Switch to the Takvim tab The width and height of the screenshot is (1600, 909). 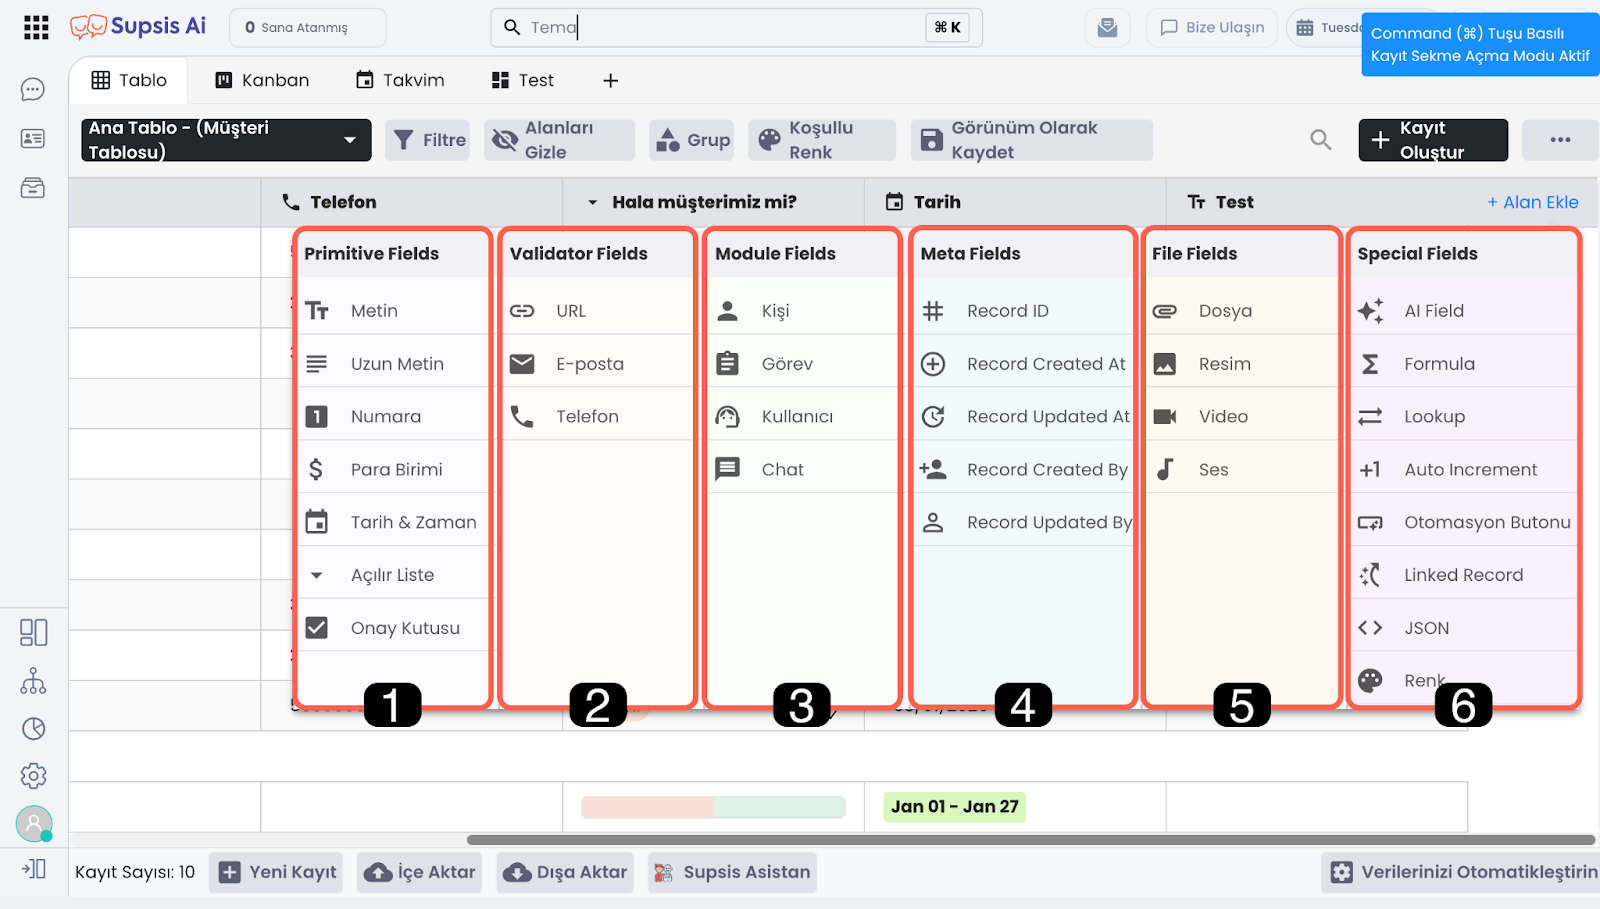click(x=400, y=80)
